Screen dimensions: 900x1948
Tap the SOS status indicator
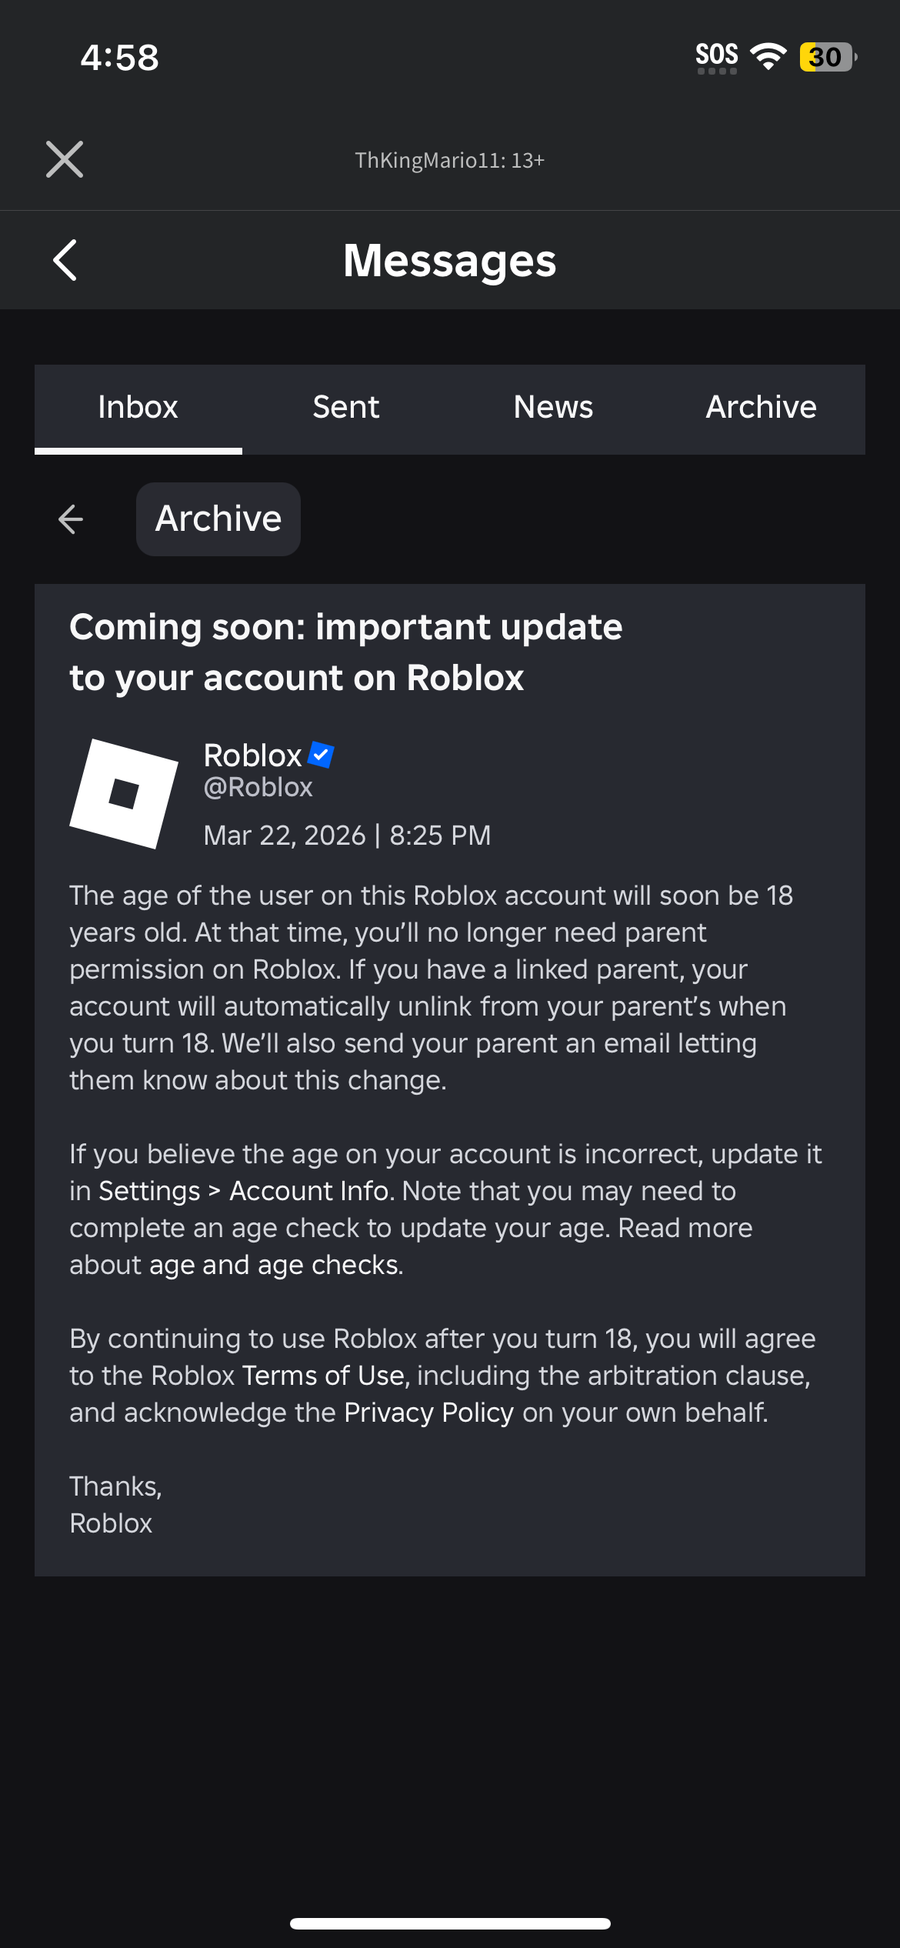click(x=716, y=57)
